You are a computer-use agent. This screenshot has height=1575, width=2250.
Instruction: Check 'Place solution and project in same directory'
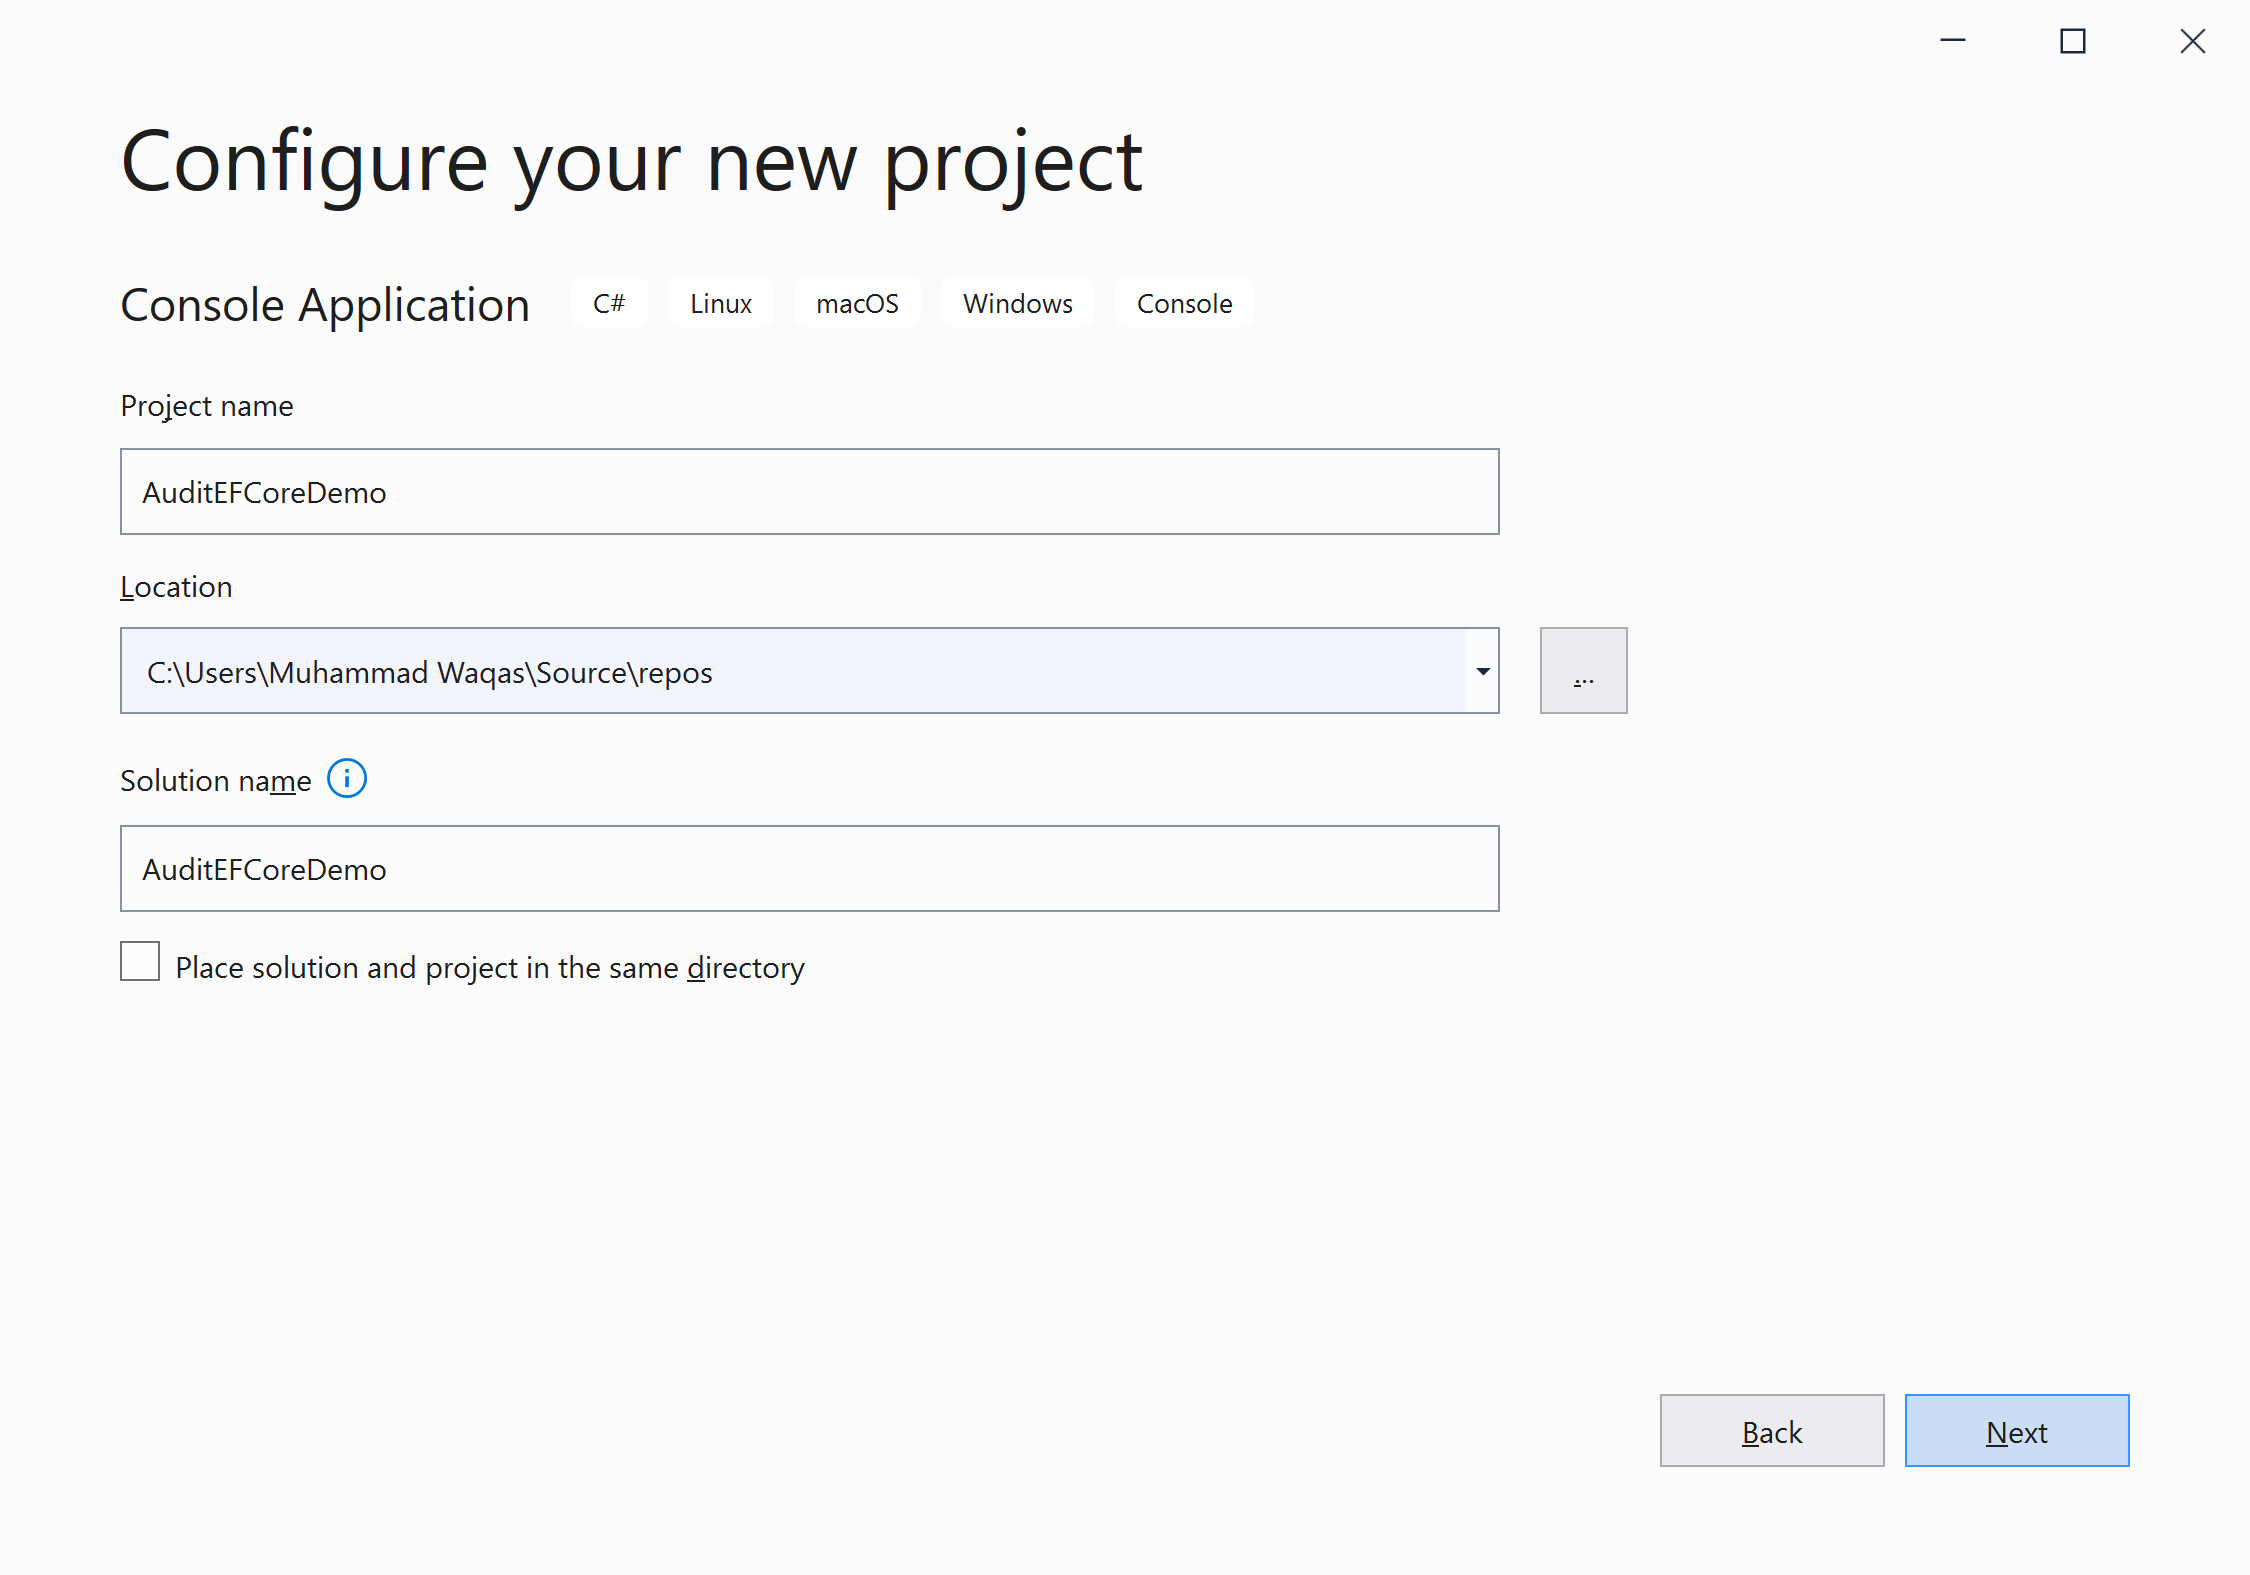[x=140, y=962]
